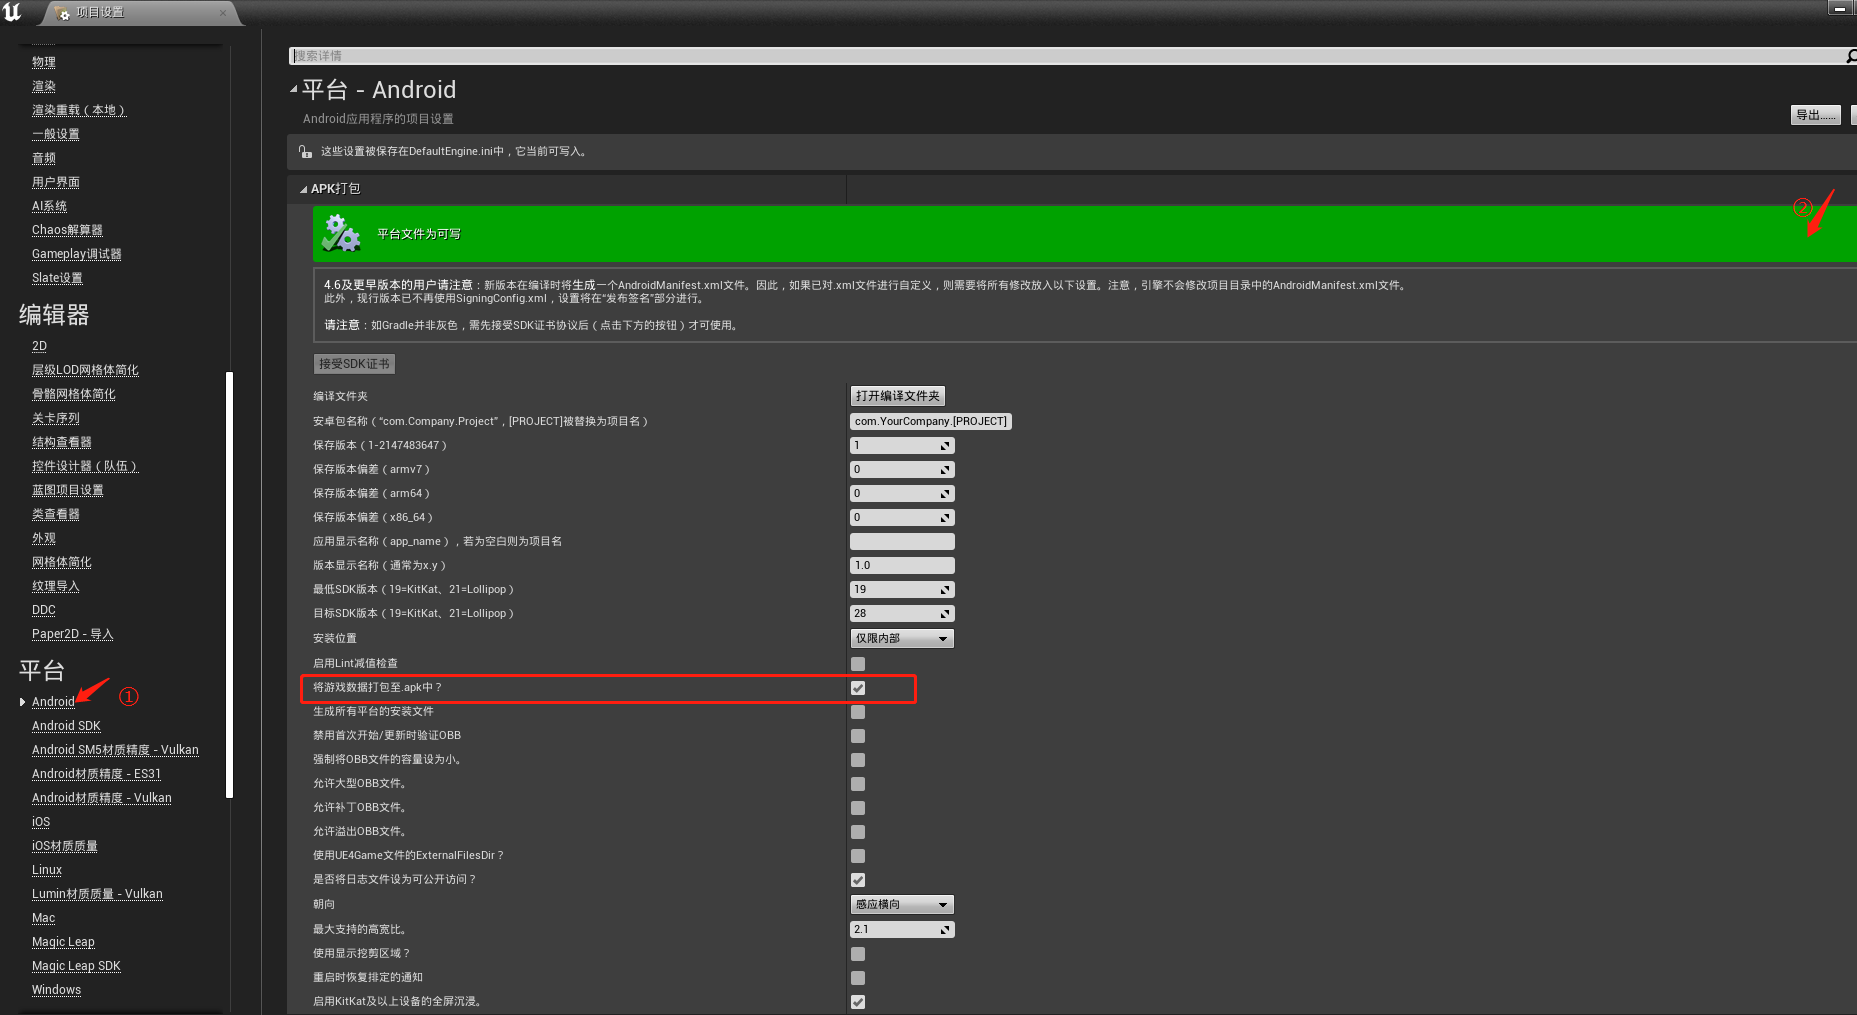Click the 搜索详情 search field
This screenshot has width=1857, height=1015.
(1066, 56)
